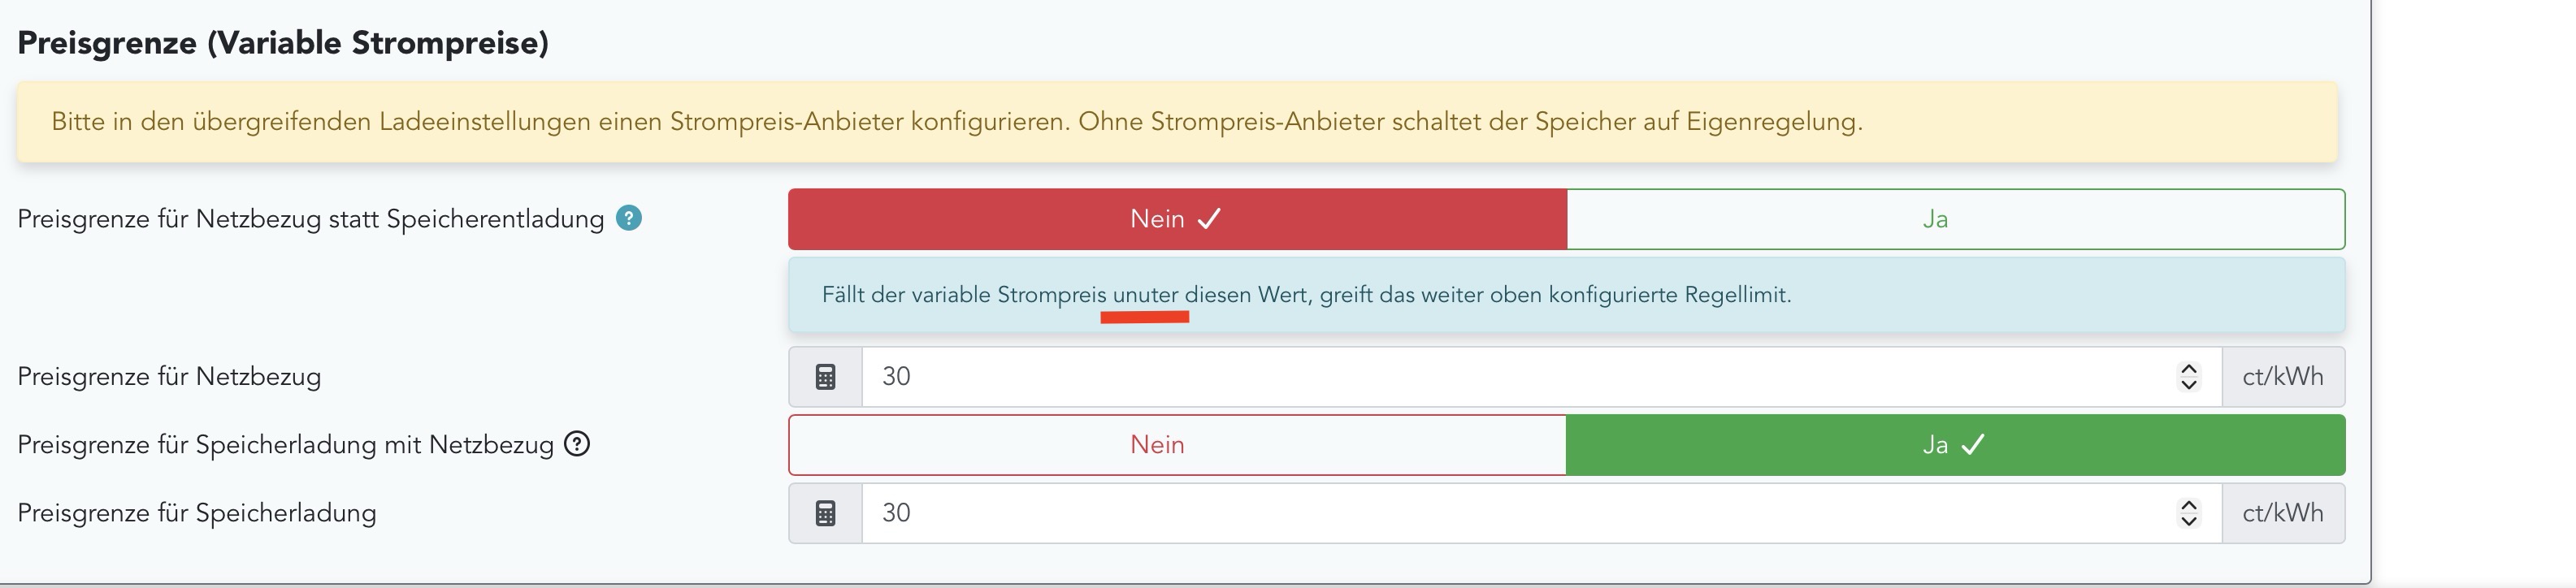Image resolution: width=2576 pixels, height=588 pixels.
Task: Decrease Preisgrenze für Netzbezug with down arrow
Action: click(2188, 385)
